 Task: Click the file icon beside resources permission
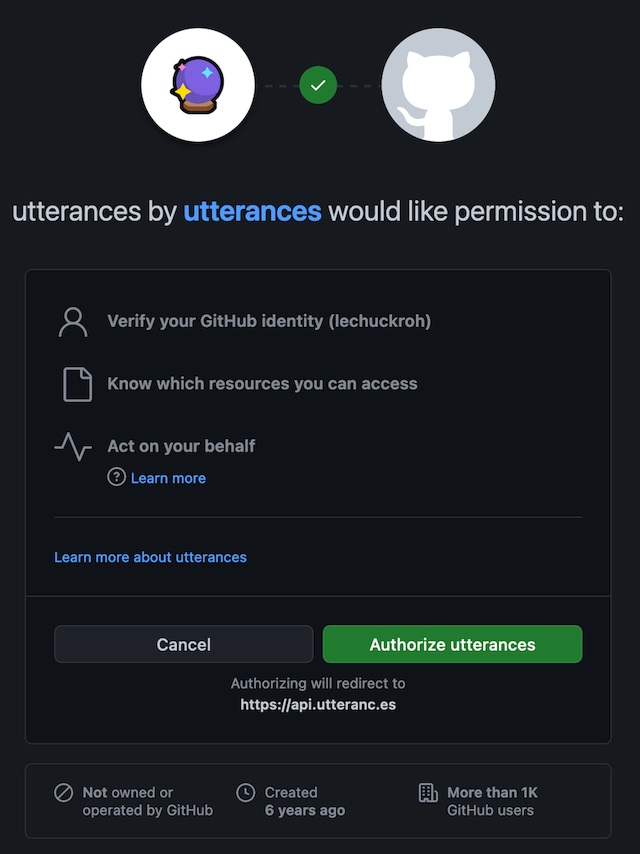[77, 384]
